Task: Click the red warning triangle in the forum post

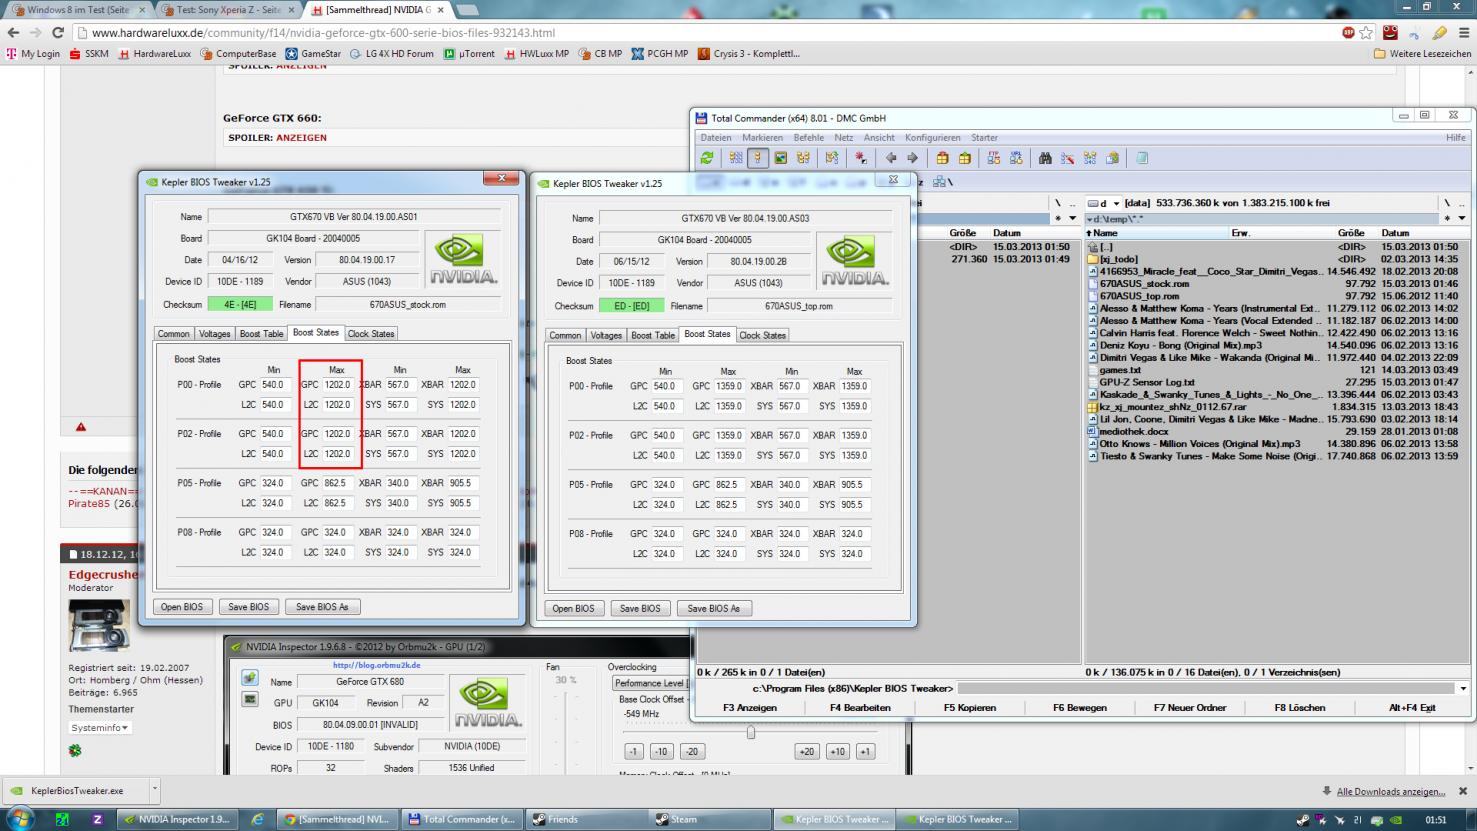Action: (81, 427)
